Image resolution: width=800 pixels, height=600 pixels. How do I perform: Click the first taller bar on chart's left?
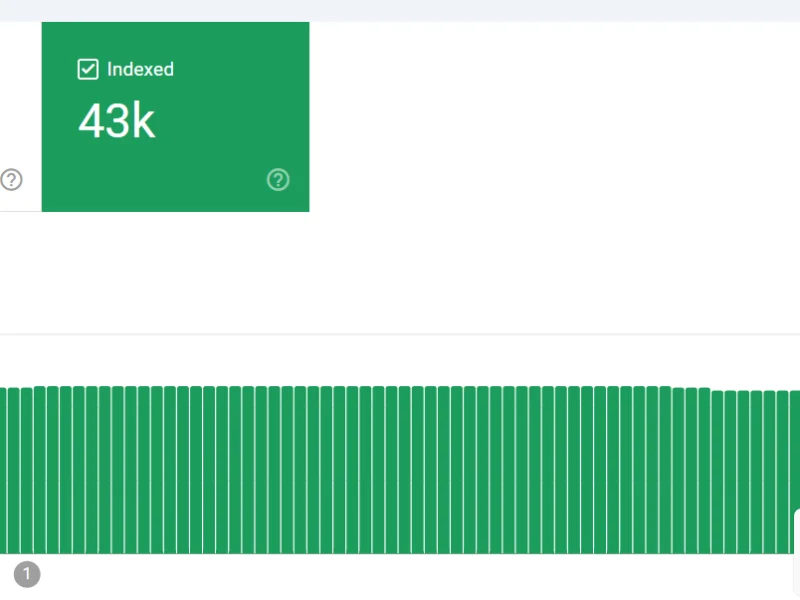point(40,470)
